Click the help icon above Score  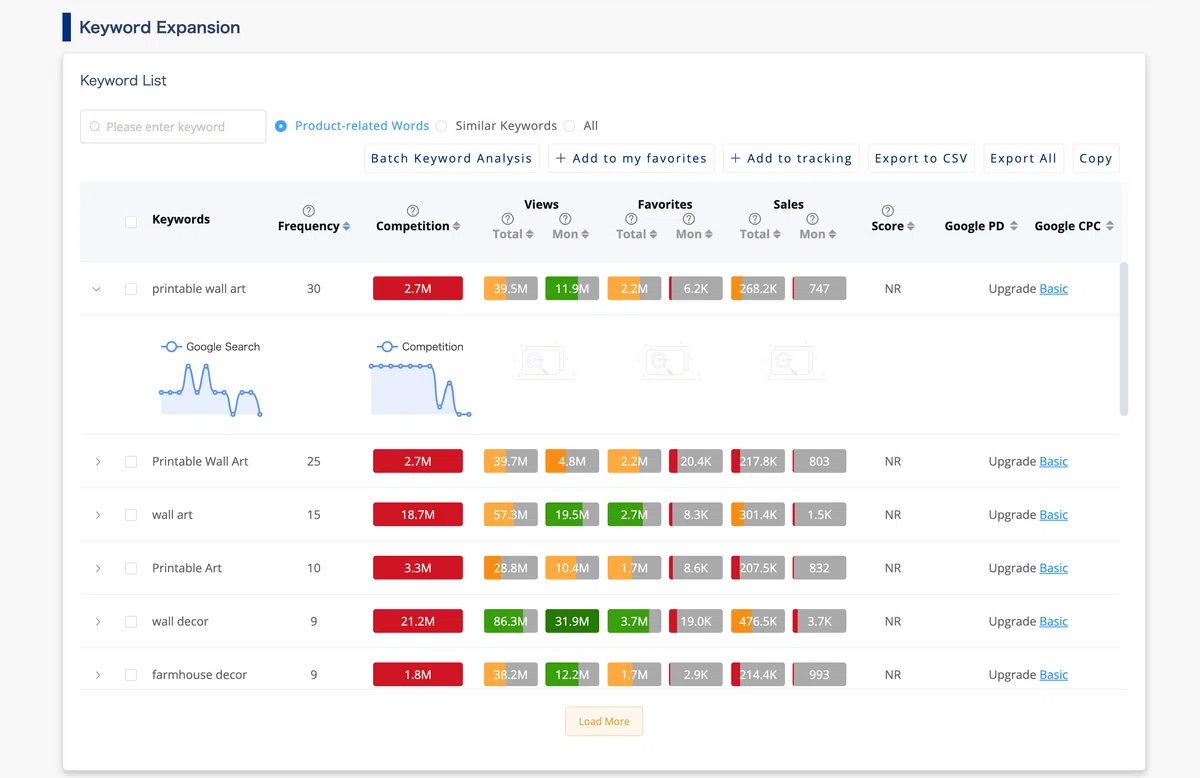[887, 211]
